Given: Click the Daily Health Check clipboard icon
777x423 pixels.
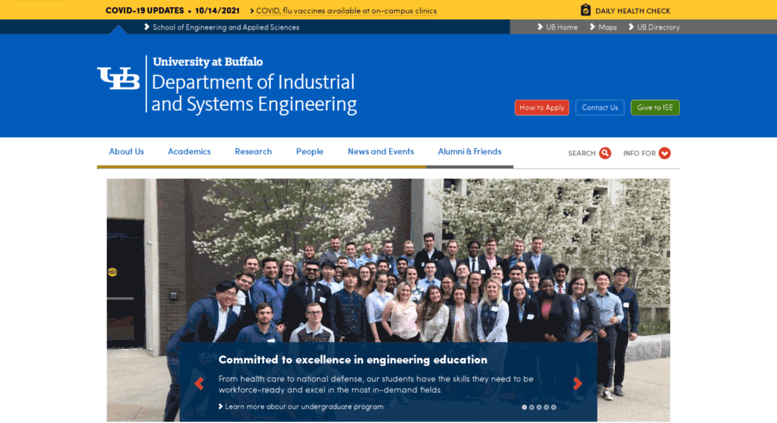Looking at the screenshot, I should (x=585, y=10).
